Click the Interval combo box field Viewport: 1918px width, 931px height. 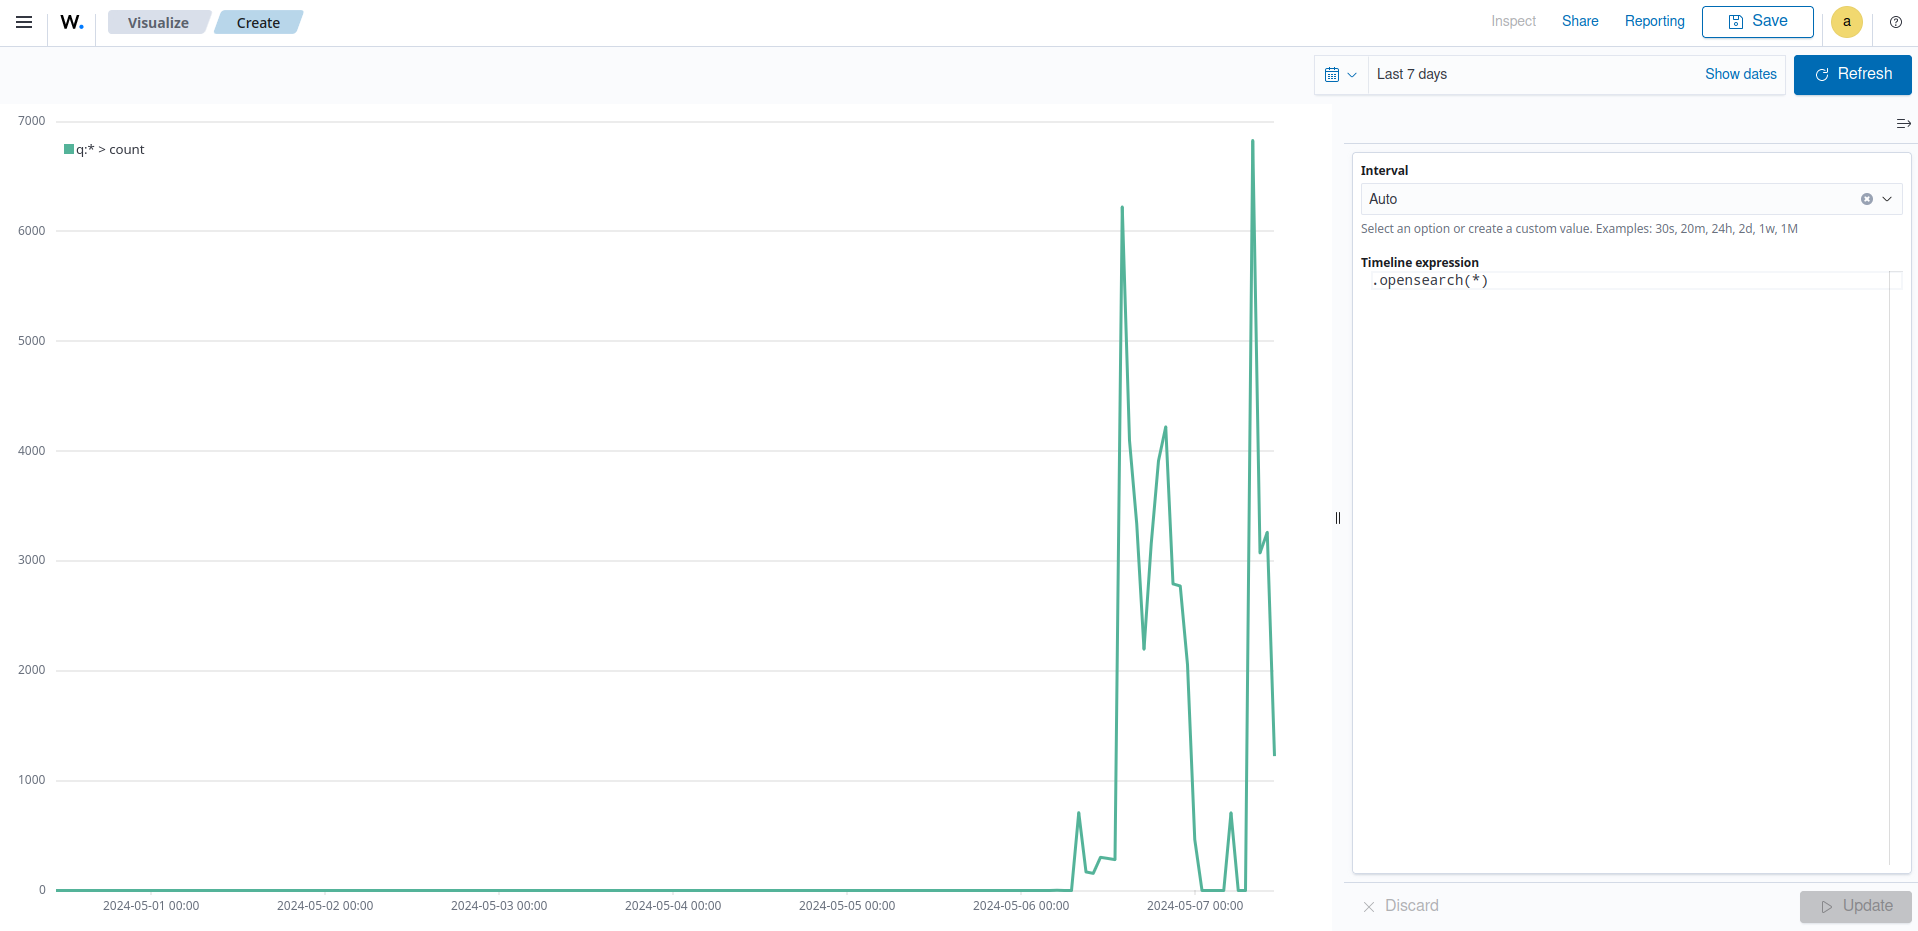point(1630,199)
